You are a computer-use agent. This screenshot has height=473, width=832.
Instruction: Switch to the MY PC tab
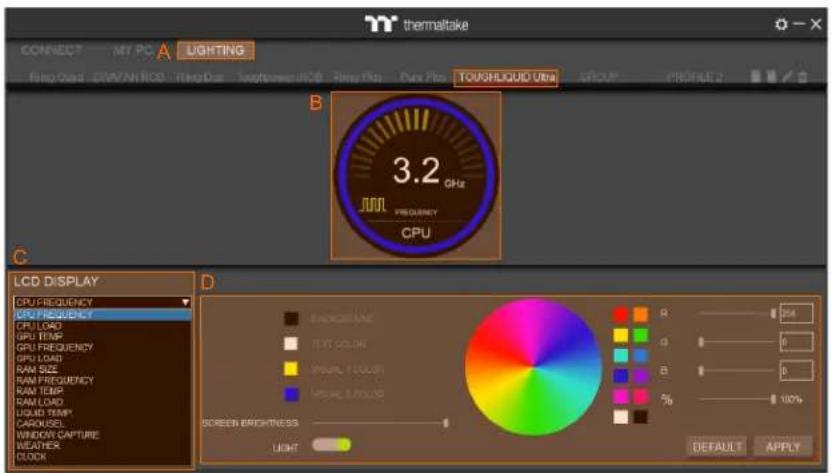(132, 50)
